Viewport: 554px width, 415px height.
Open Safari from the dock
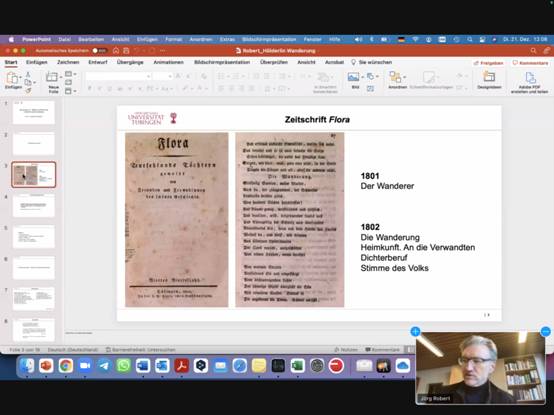point(240,366)
